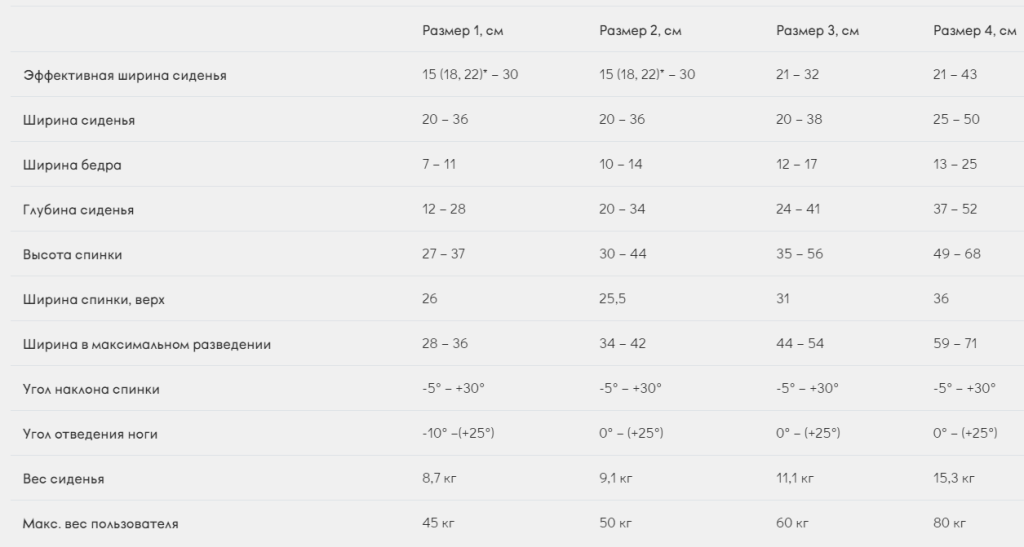Select the 'Угол отведения ноги' row label
Image resolution: width=1024 pixels, height=547 pixels.
(90, 434)
